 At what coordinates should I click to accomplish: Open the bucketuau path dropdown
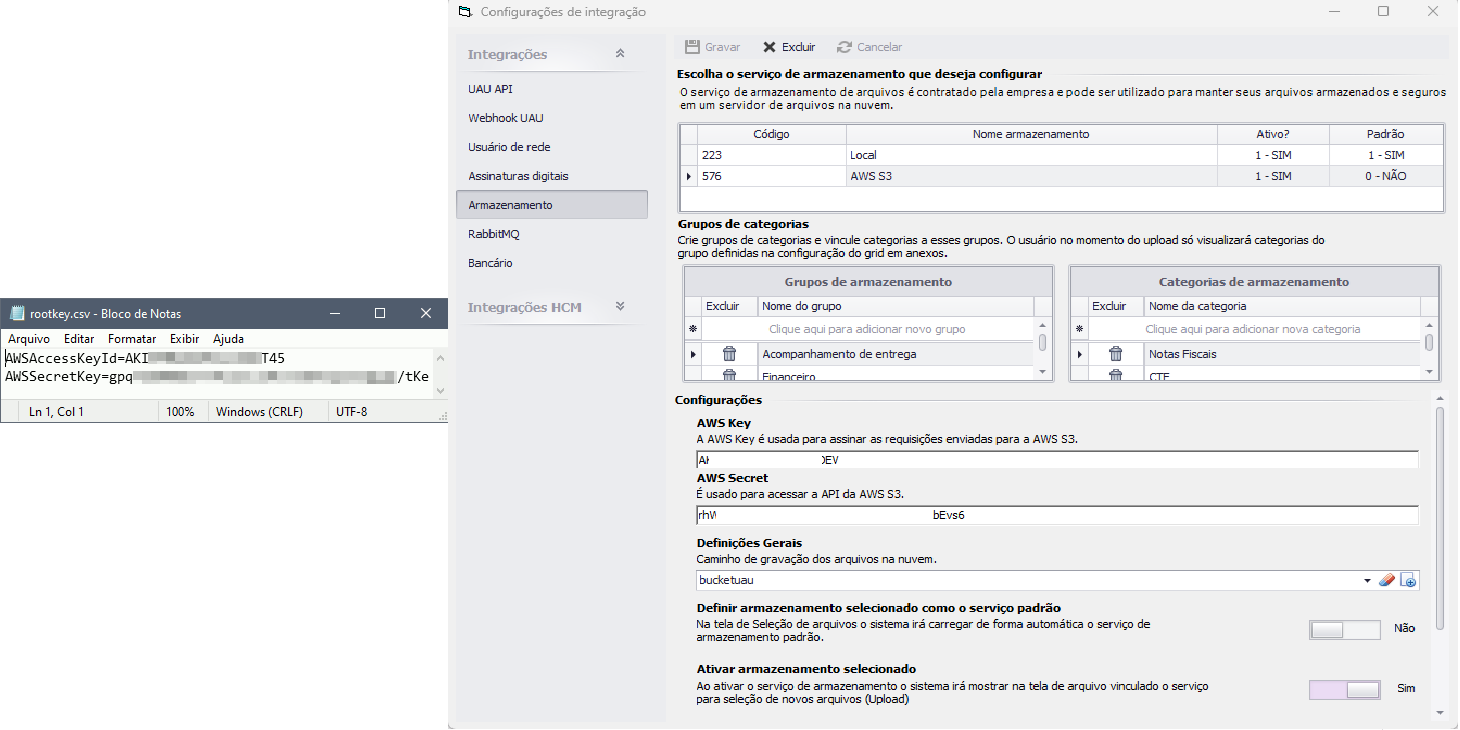click(1367, 581)
